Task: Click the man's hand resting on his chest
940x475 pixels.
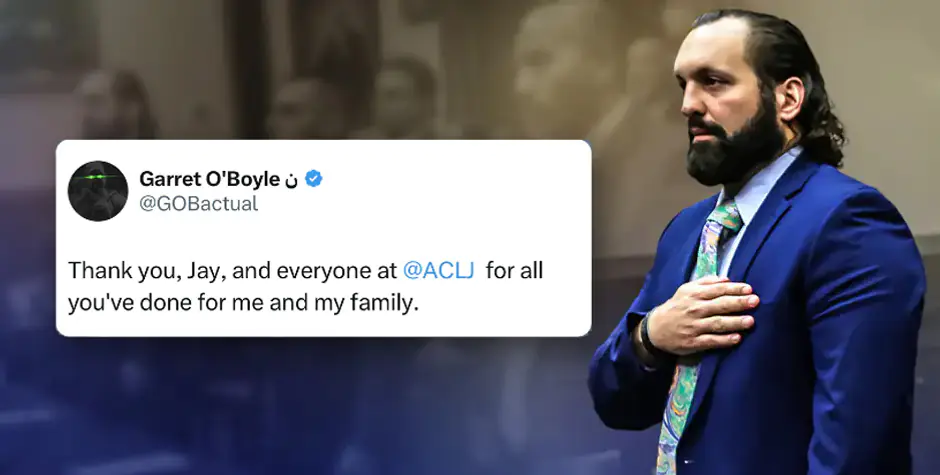Action: pos(698,313)
